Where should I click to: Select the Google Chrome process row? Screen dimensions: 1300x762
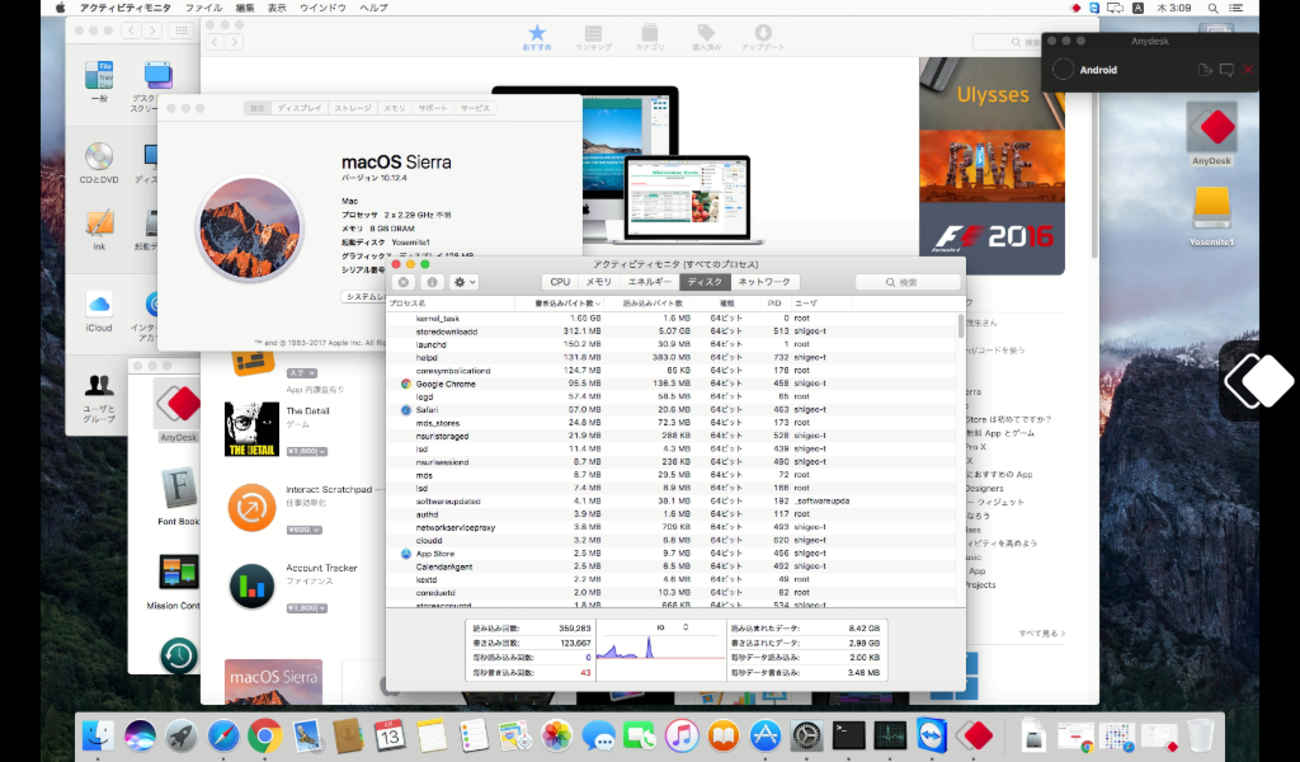pyautogui.click(x=672, y=384)
